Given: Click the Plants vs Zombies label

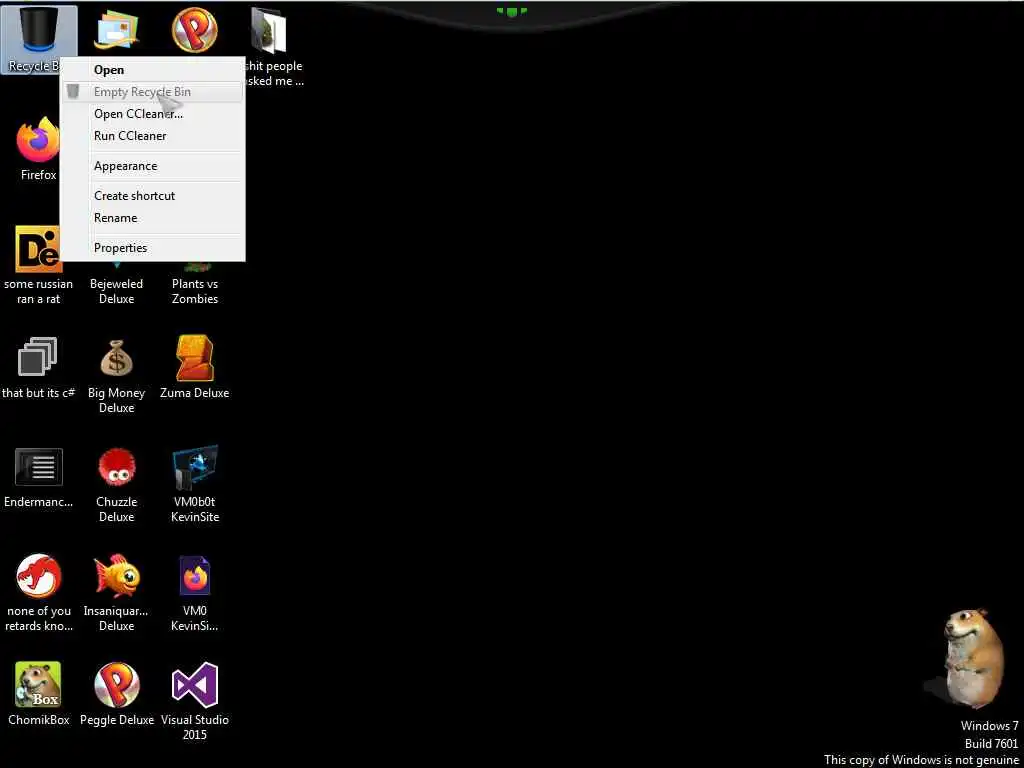Looking at the screenshot, I should click(x=195, y=291).
